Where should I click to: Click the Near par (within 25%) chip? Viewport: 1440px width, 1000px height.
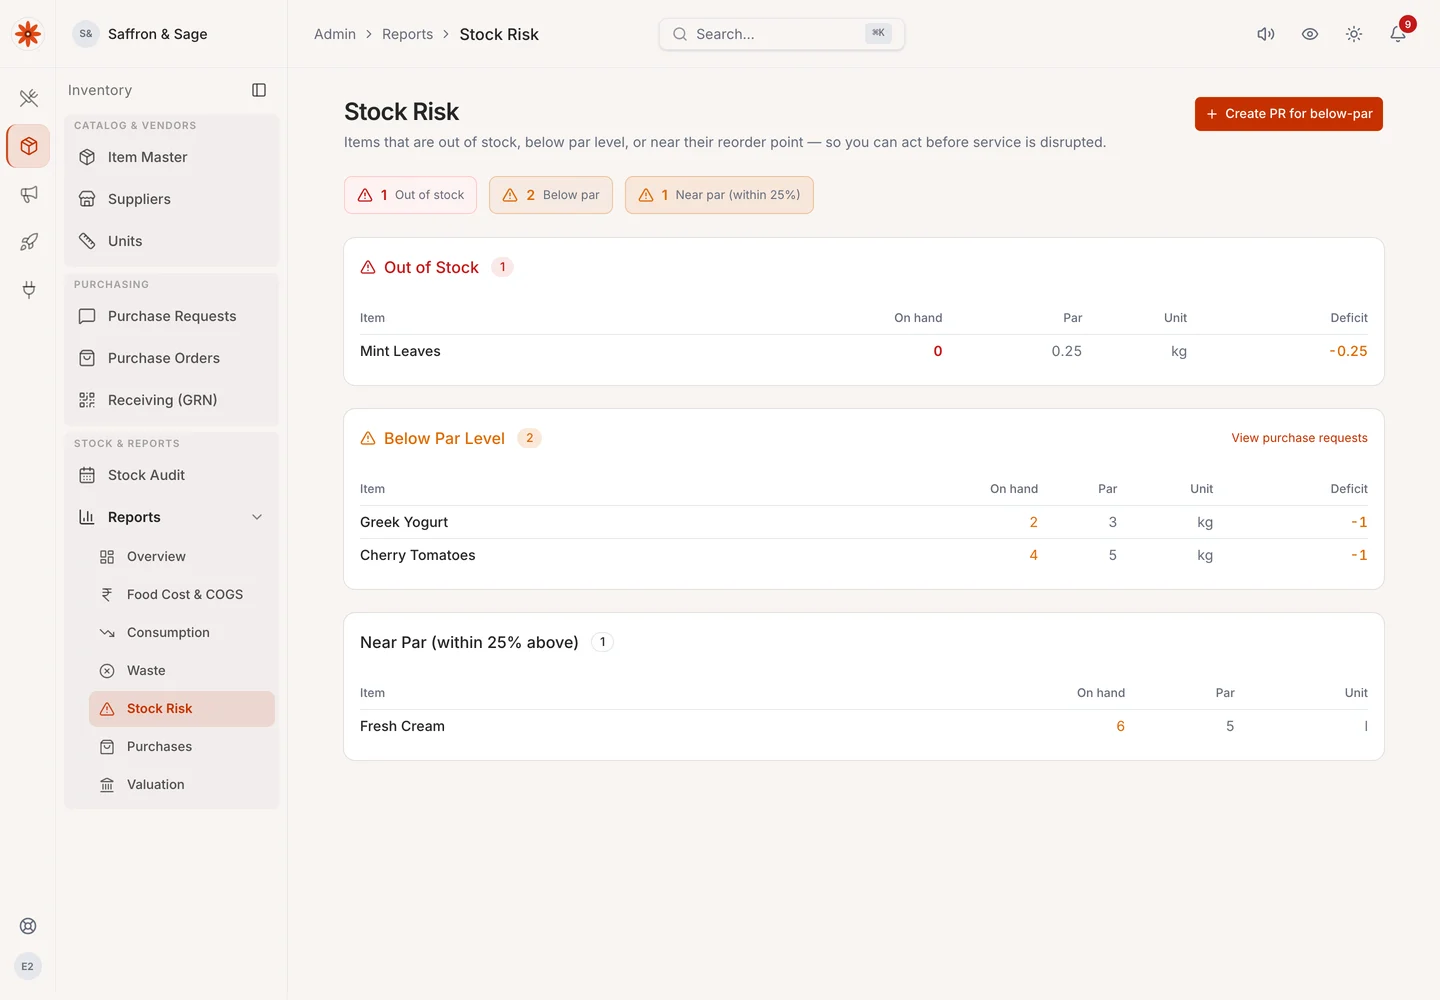[x=719, y=195]
